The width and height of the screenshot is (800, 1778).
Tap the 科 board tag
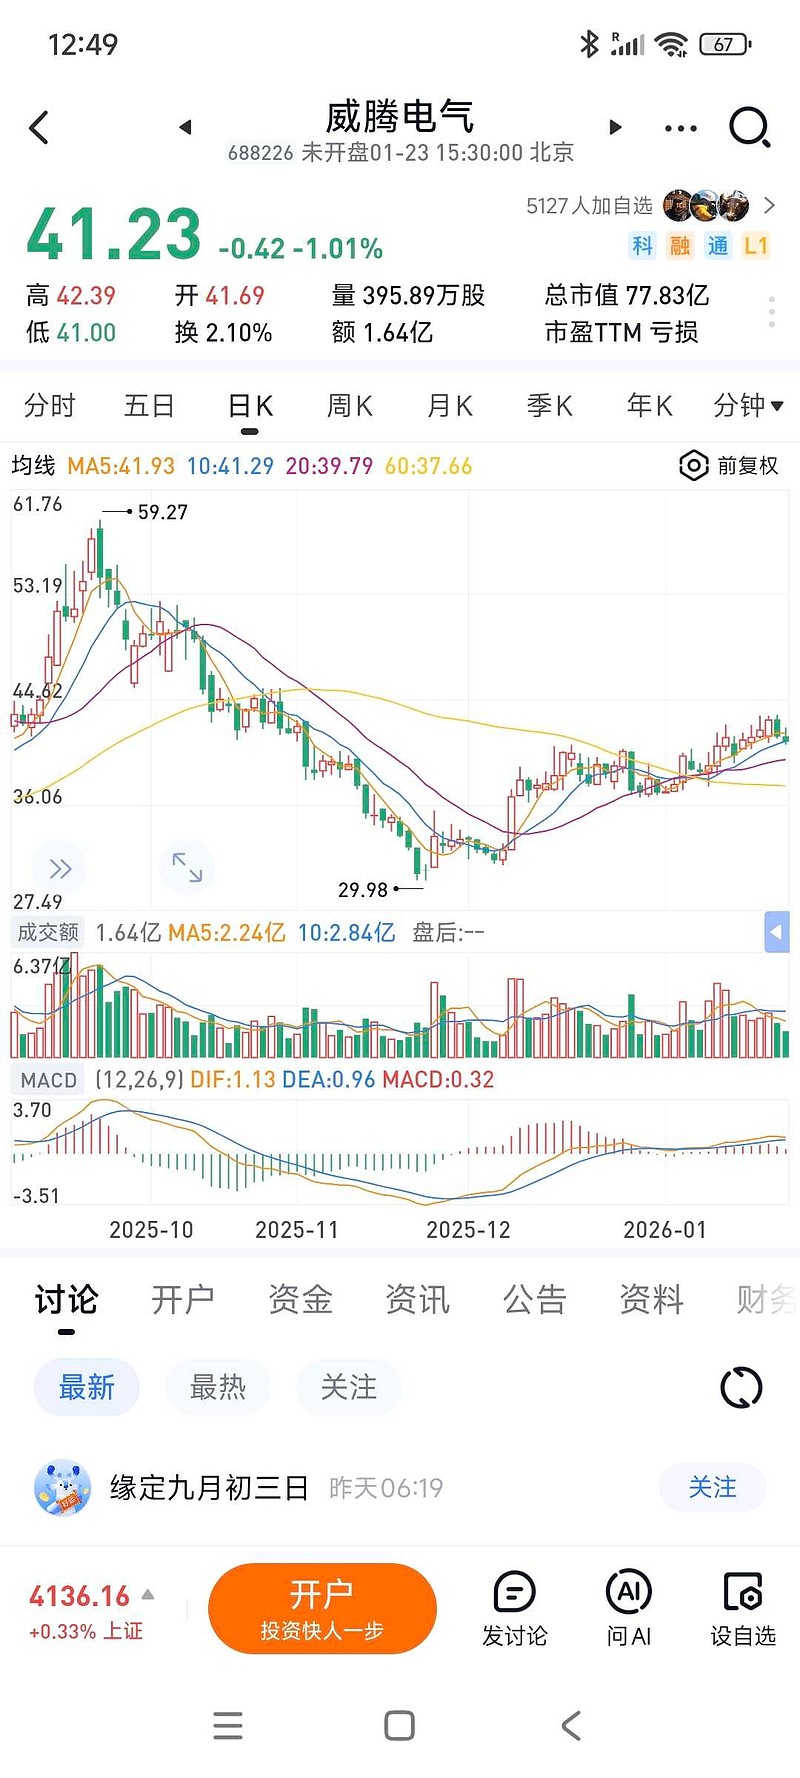pos(642,246)
